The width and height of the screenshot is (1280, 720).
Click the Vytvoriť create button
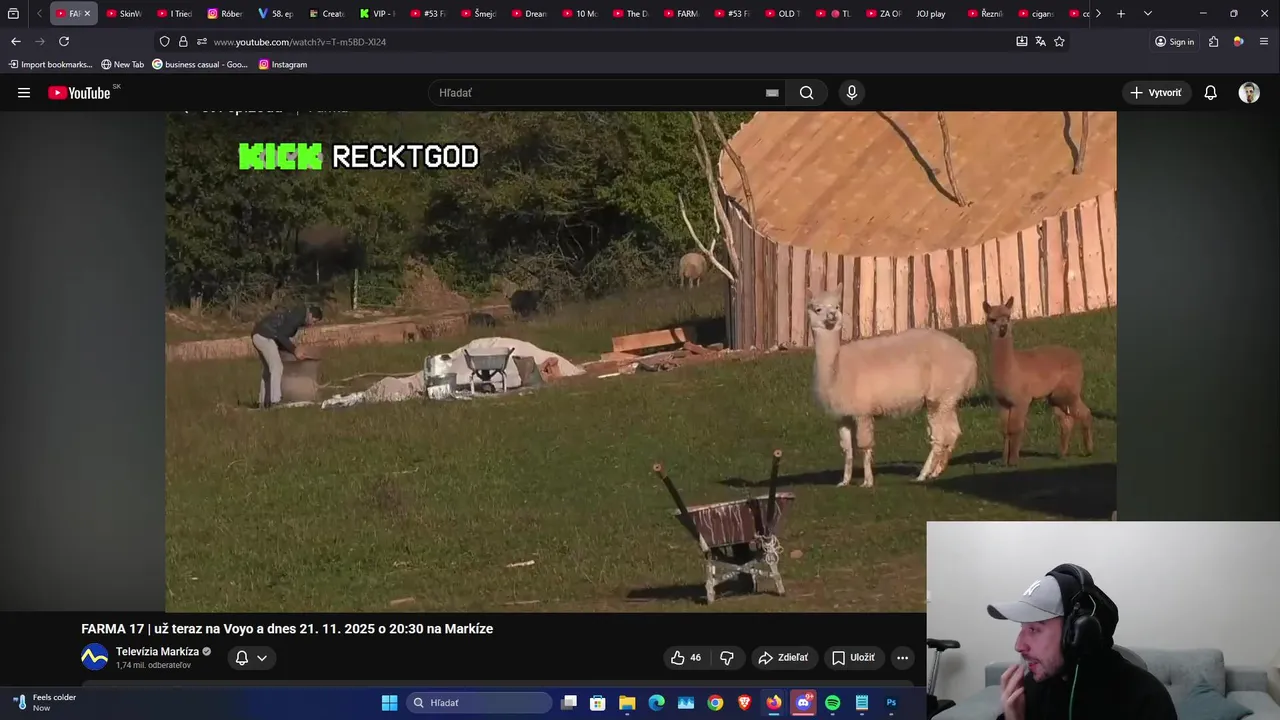[x=1156, y=93]
